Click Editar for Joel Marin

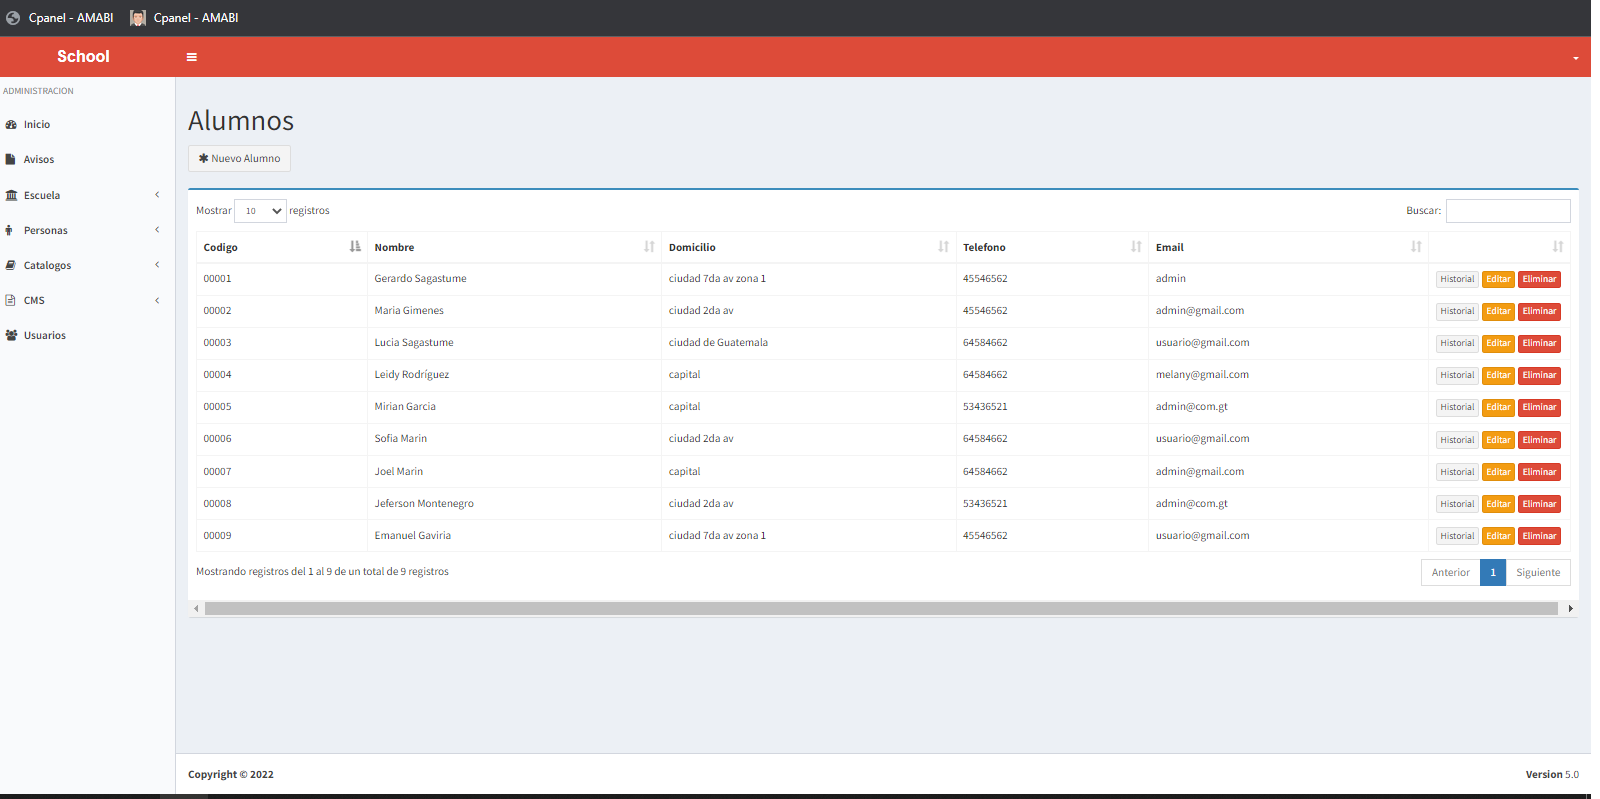(1498, 472)
